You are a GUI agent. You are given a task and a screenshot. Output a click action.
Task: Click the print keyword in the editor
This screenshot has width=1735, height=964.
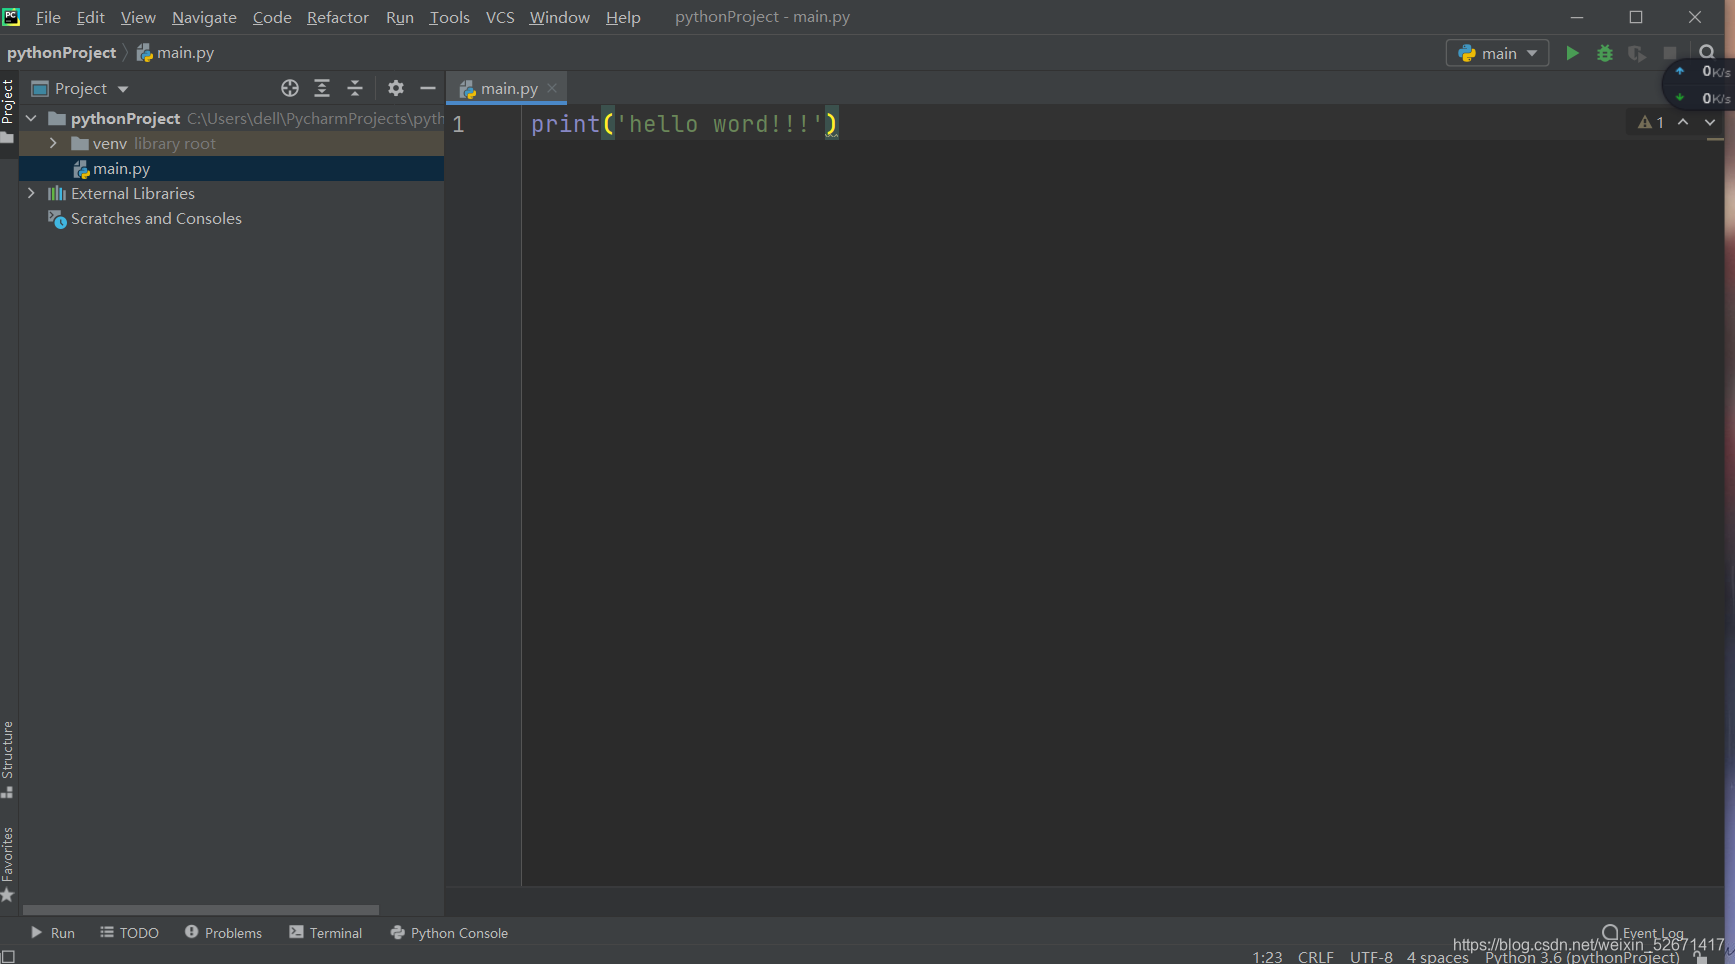(x=565, y=124)
